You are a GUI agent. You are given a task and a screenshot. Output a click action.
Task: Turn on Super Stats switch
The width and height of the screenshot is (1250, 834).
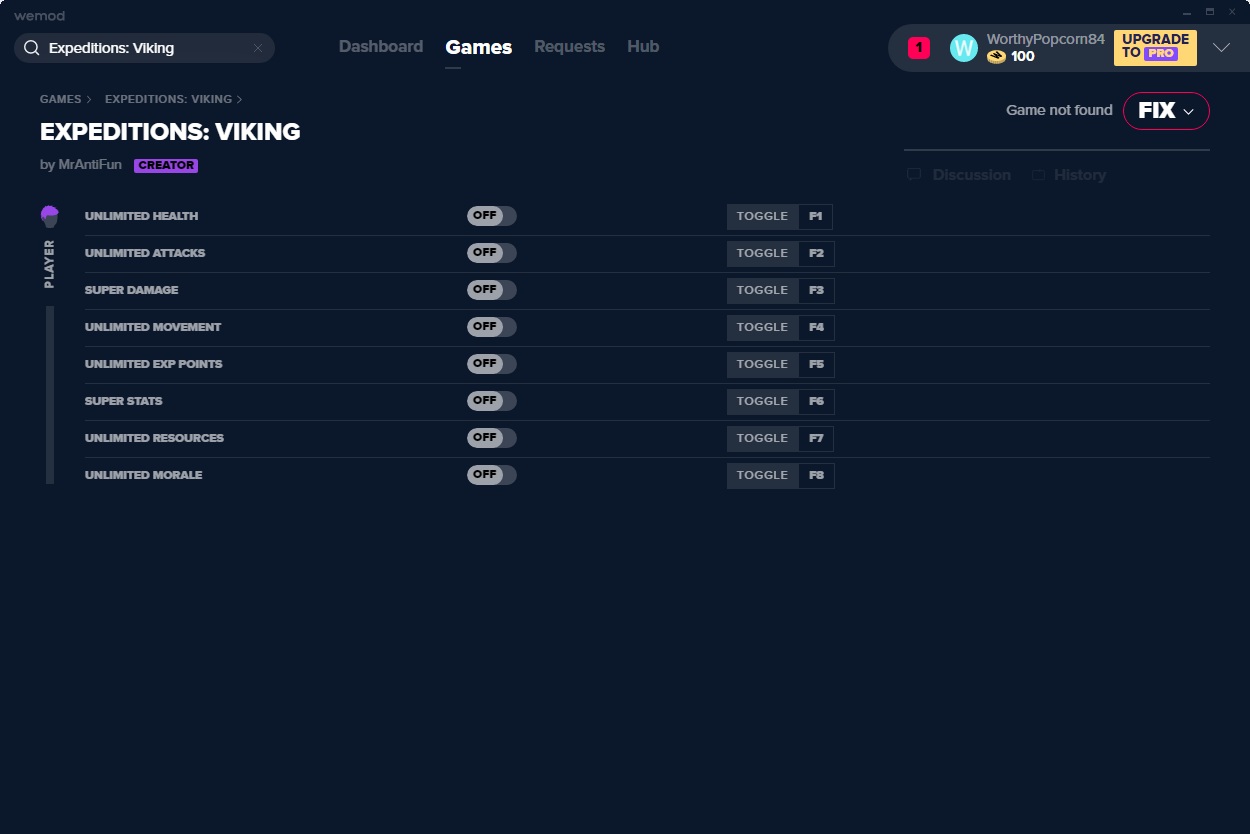coord(492,401)
